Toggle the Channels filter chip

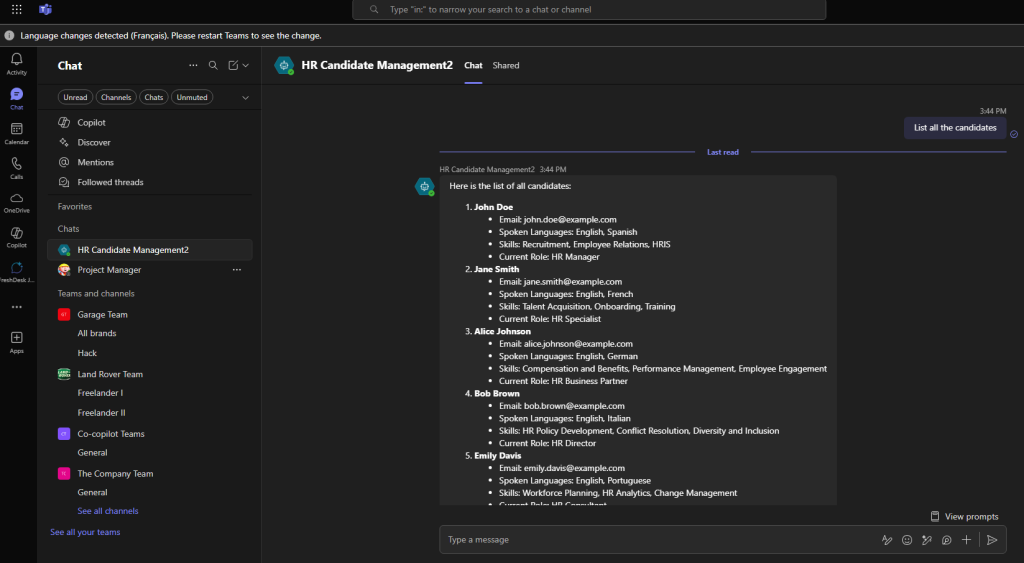pyautogui.click(x=116, y=97)
